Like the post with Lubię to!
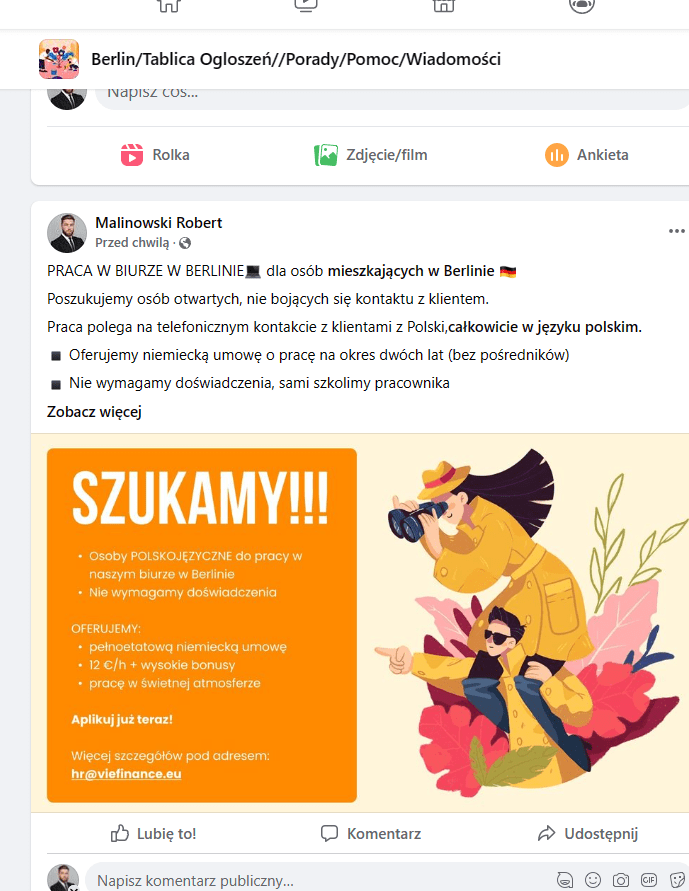 click(153, 834)
